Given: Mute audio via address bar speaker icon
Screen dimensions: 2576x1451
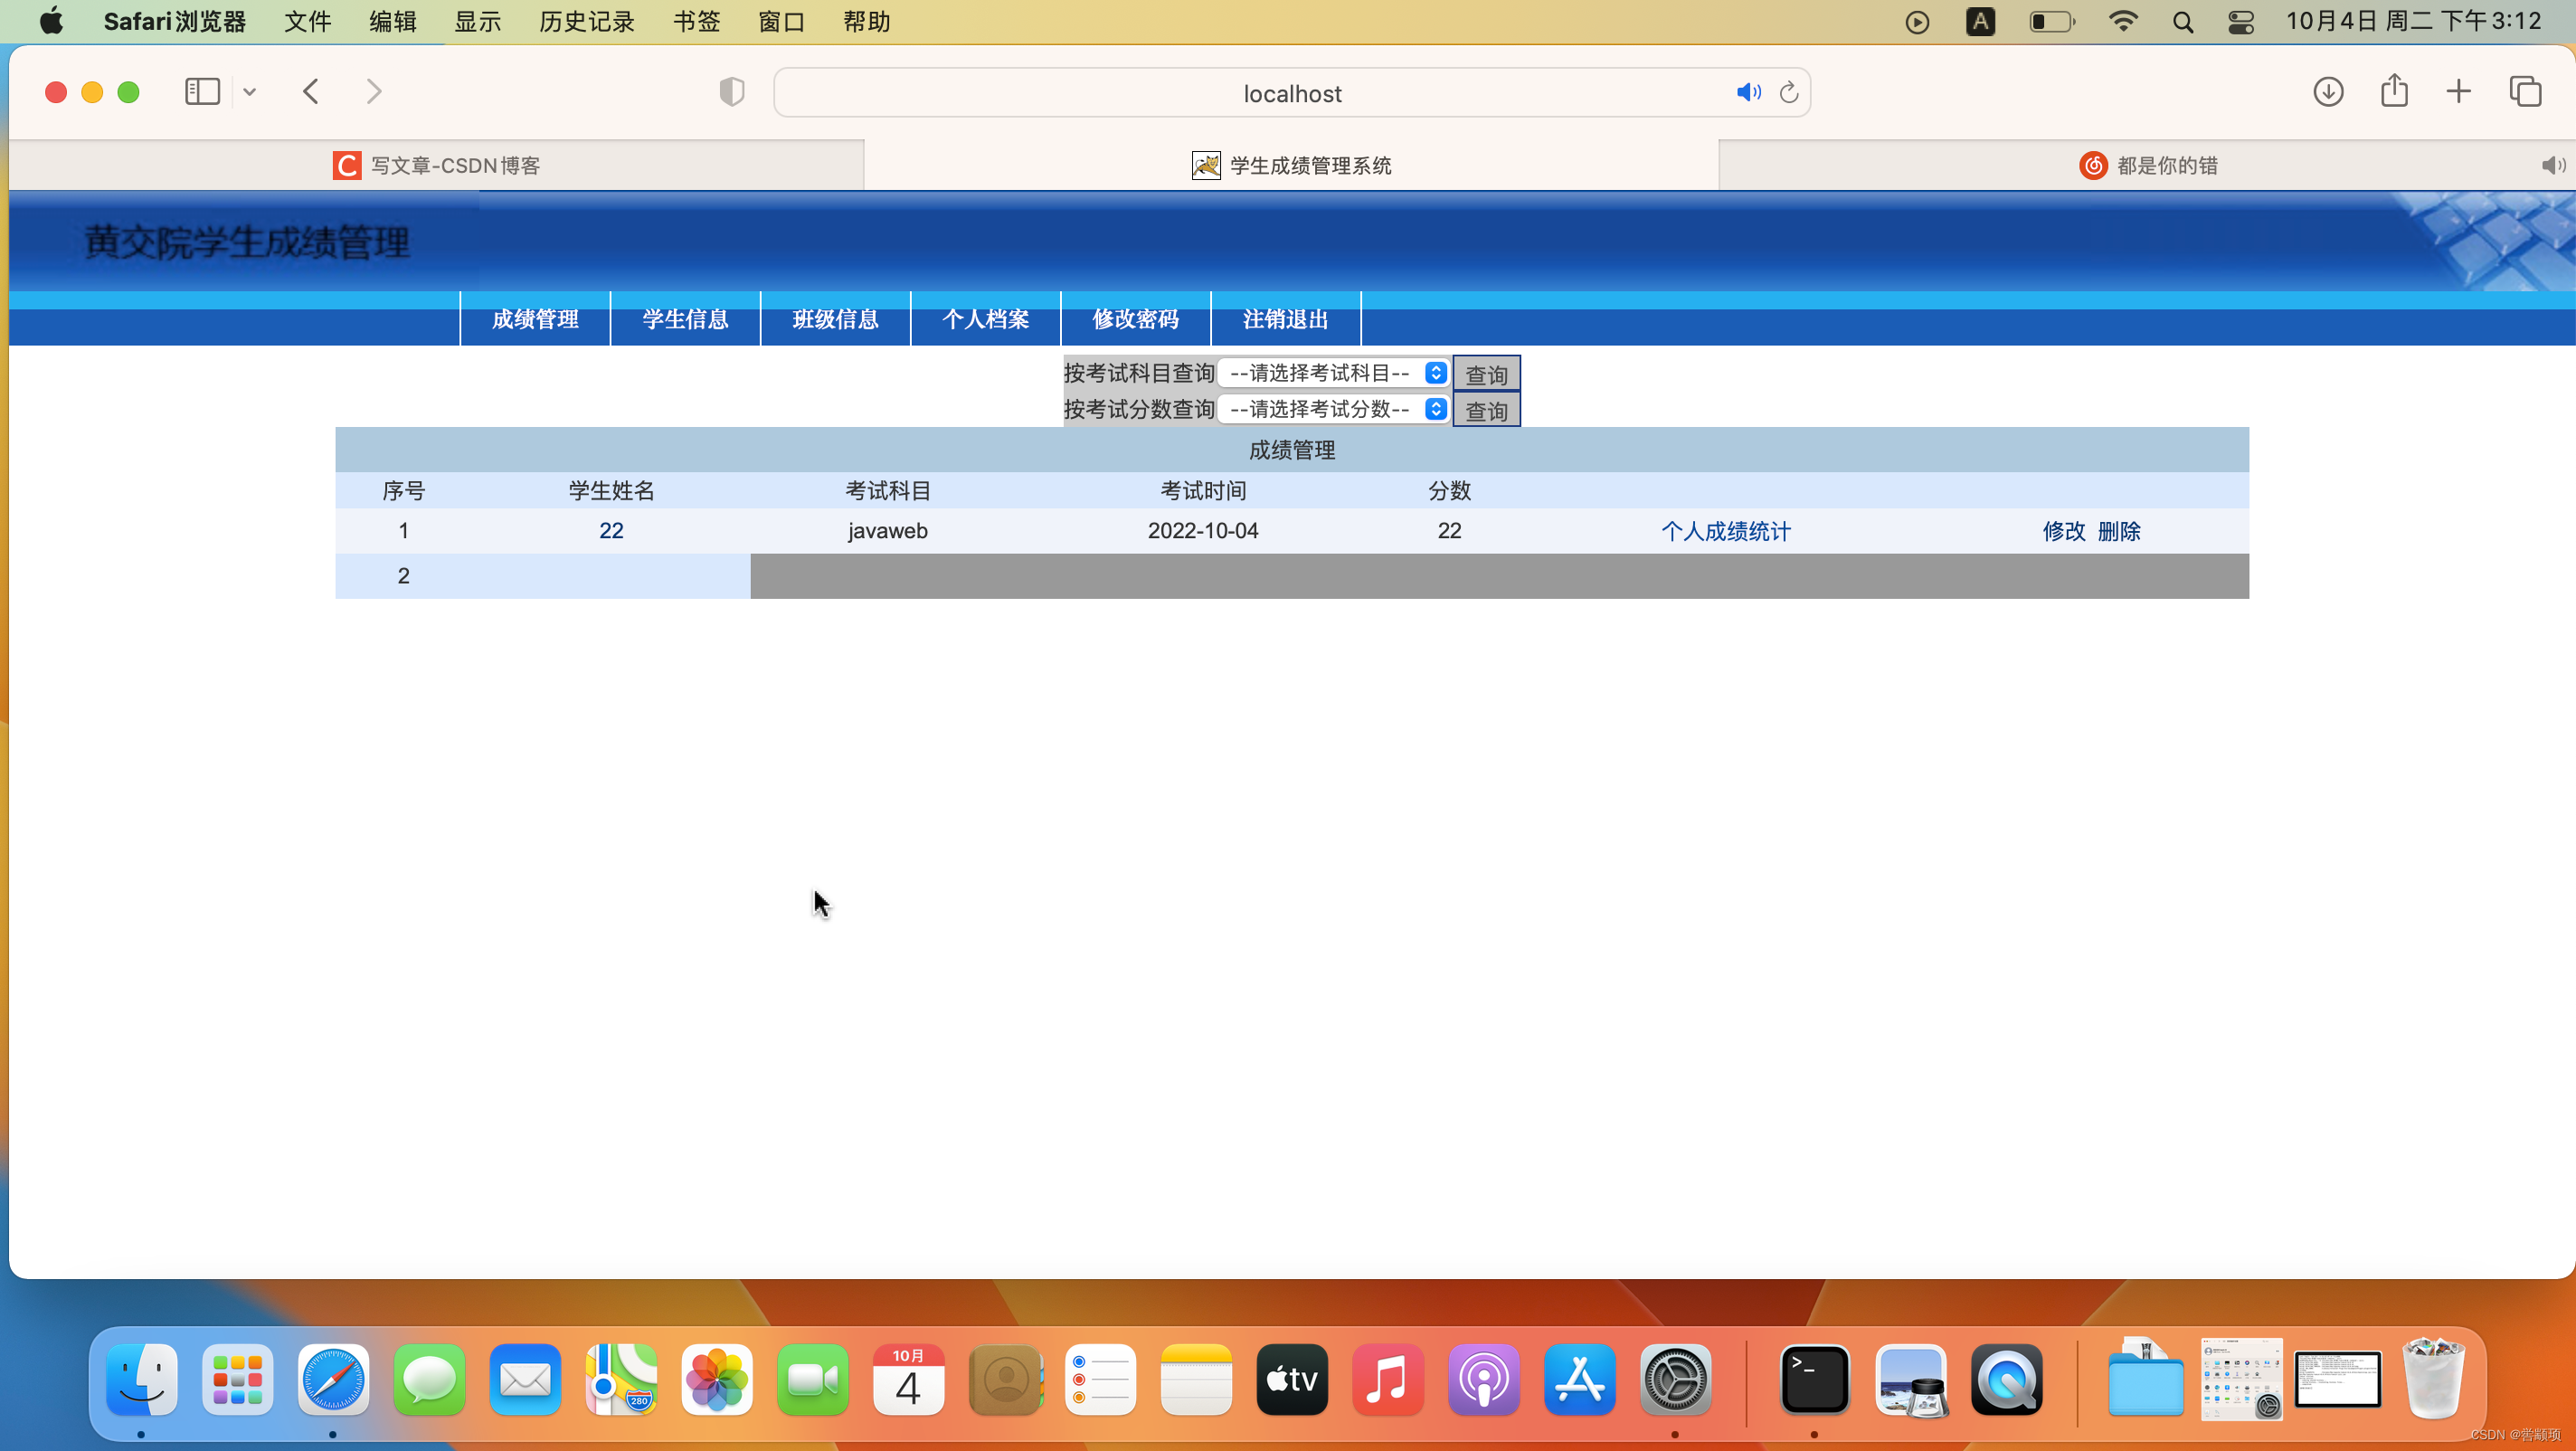Looking at the screenshot, I should click(1748, 92).
